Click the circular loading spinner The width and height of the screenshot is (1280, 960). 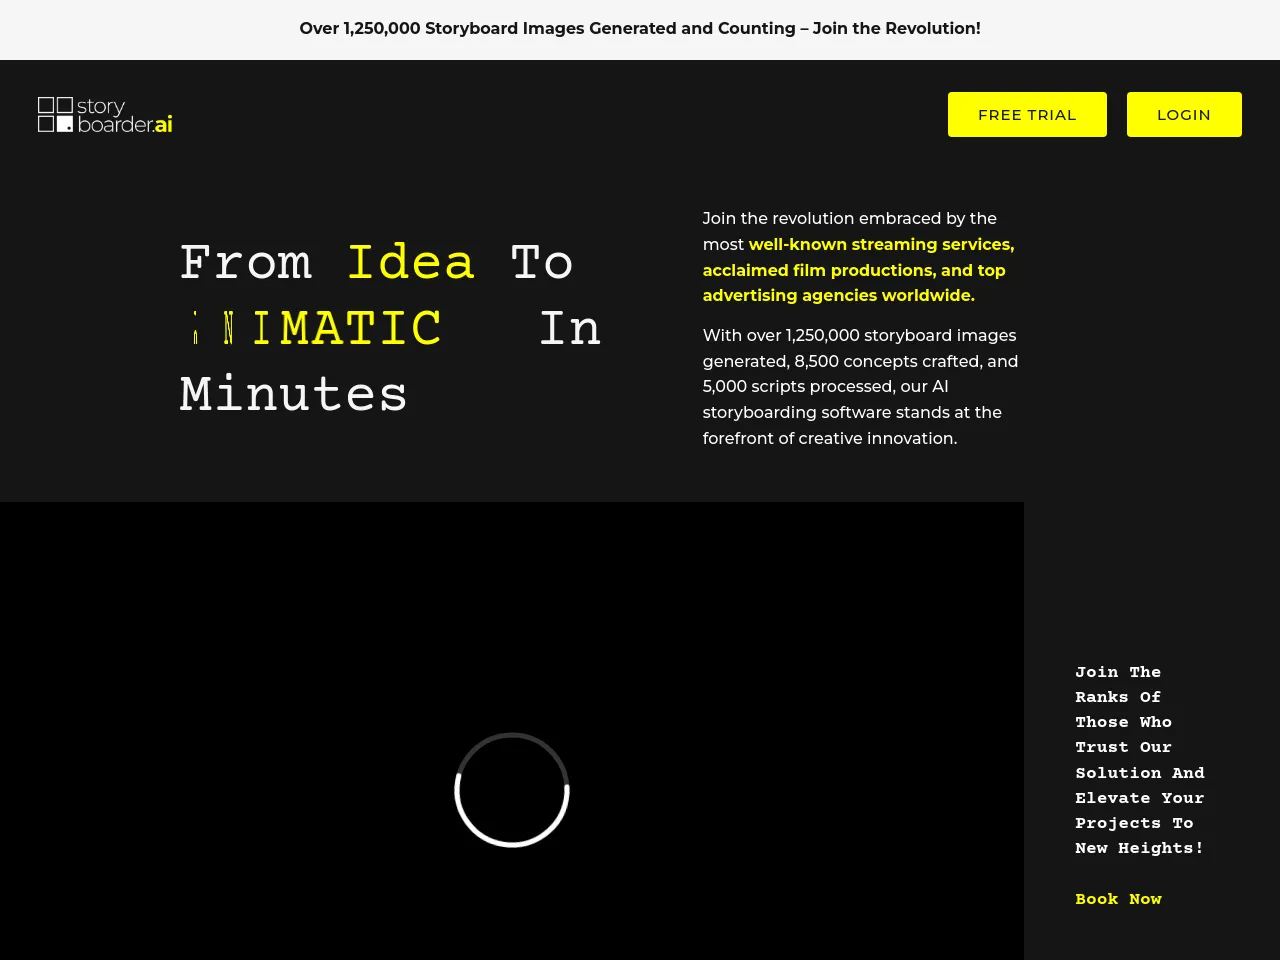coord(512,790)
